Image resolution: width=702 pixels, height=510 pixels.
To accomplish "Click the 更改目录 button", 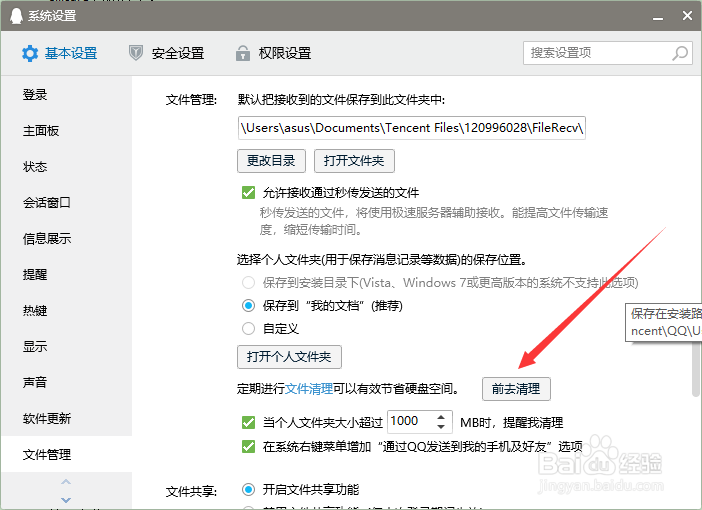I will [x=271, y=161].
